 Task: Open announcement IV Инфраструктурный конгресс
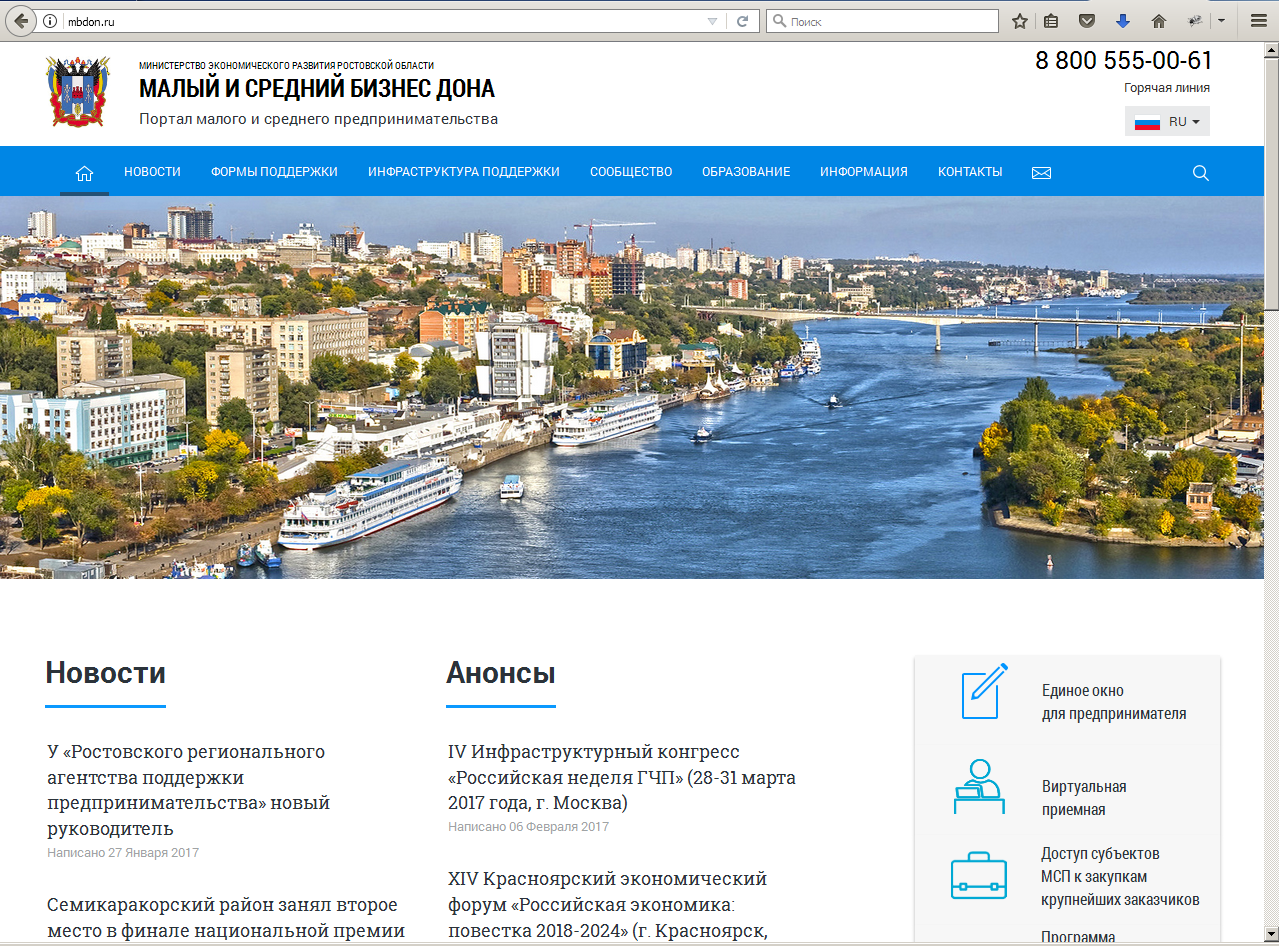[x=622, y=777]
